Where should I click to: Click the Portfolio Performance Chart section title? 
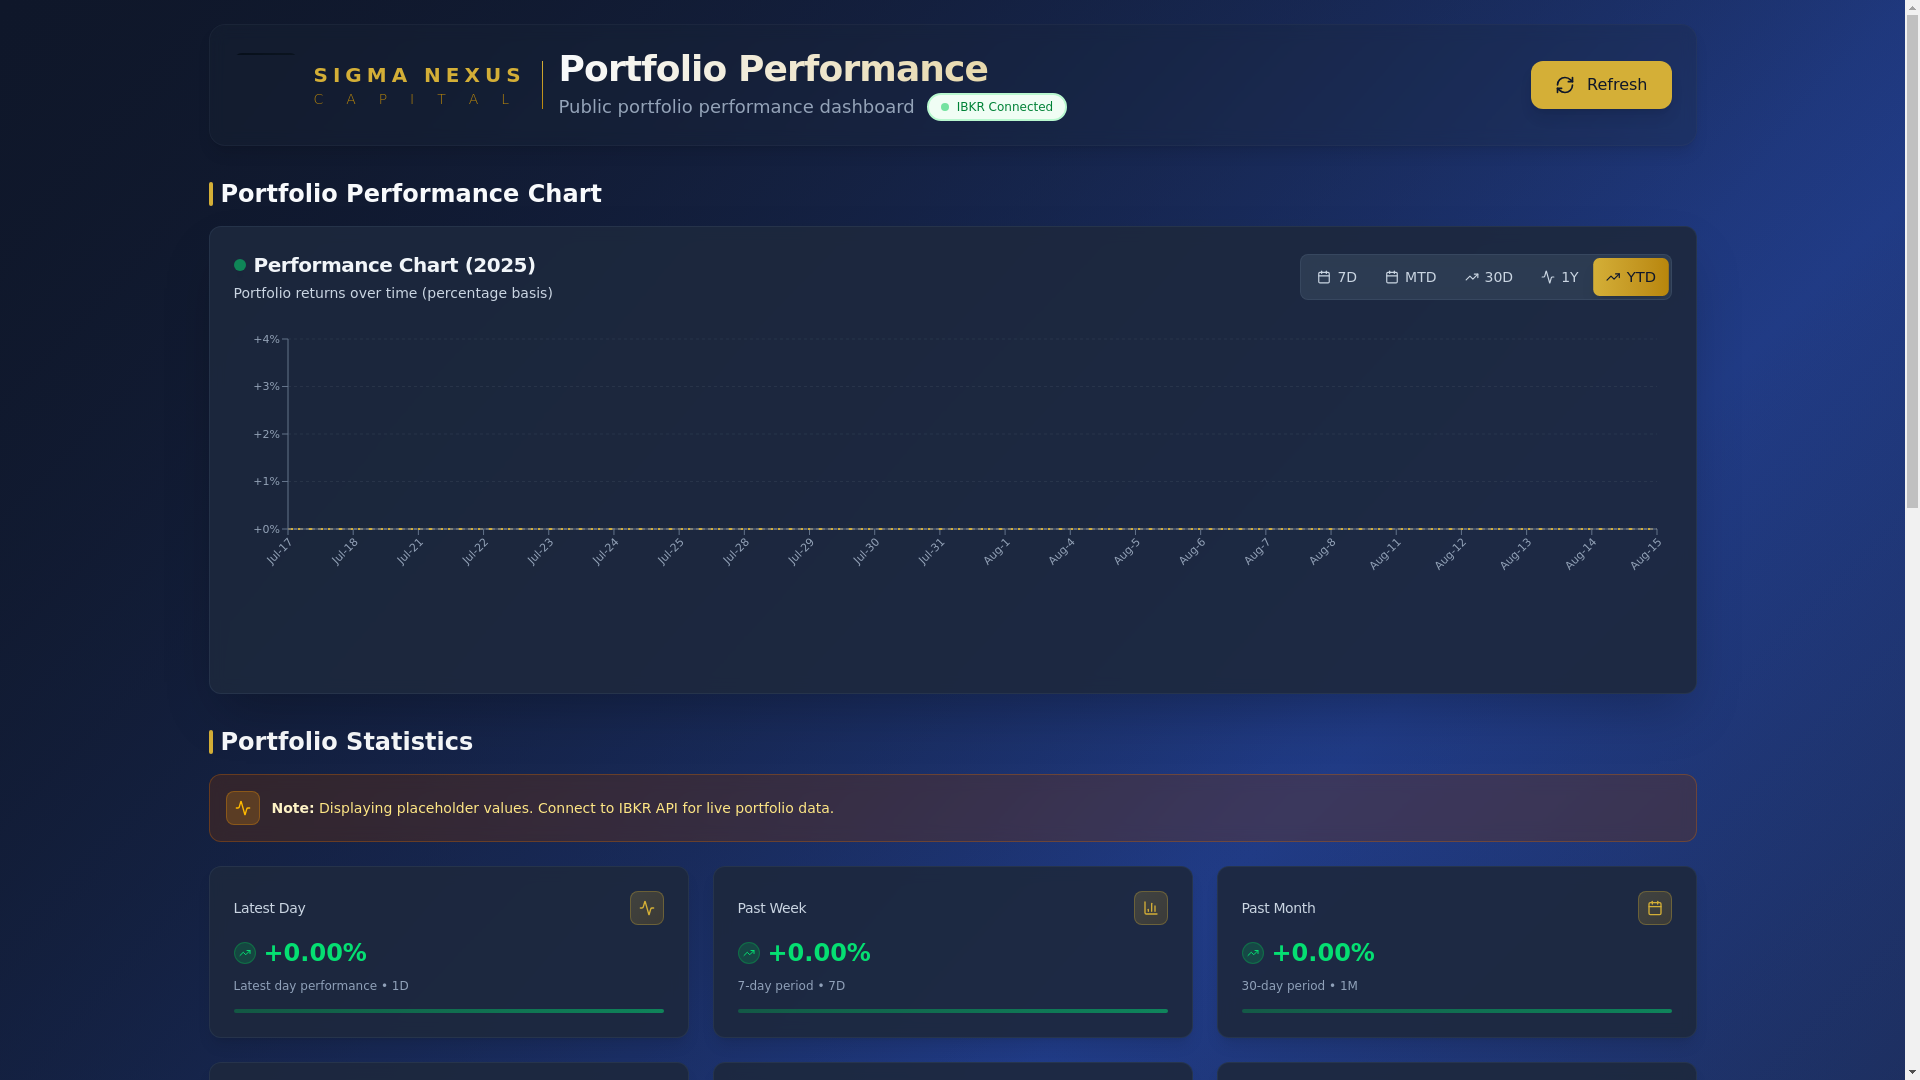[x=411, y=194]
